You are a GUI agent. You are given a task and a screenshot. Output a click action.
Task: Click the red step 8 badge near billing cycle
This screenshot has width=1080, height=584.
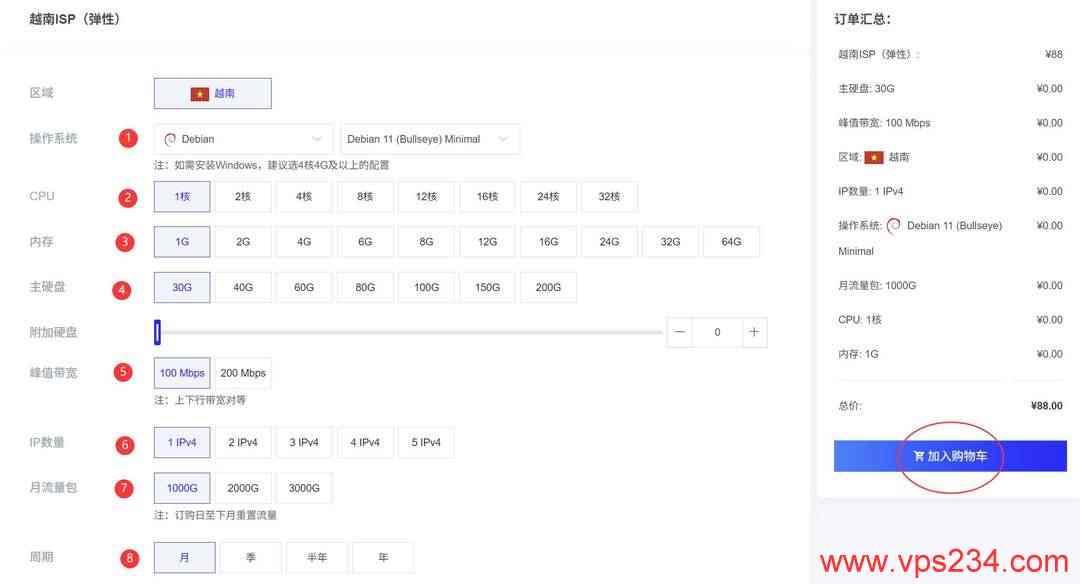129,557
